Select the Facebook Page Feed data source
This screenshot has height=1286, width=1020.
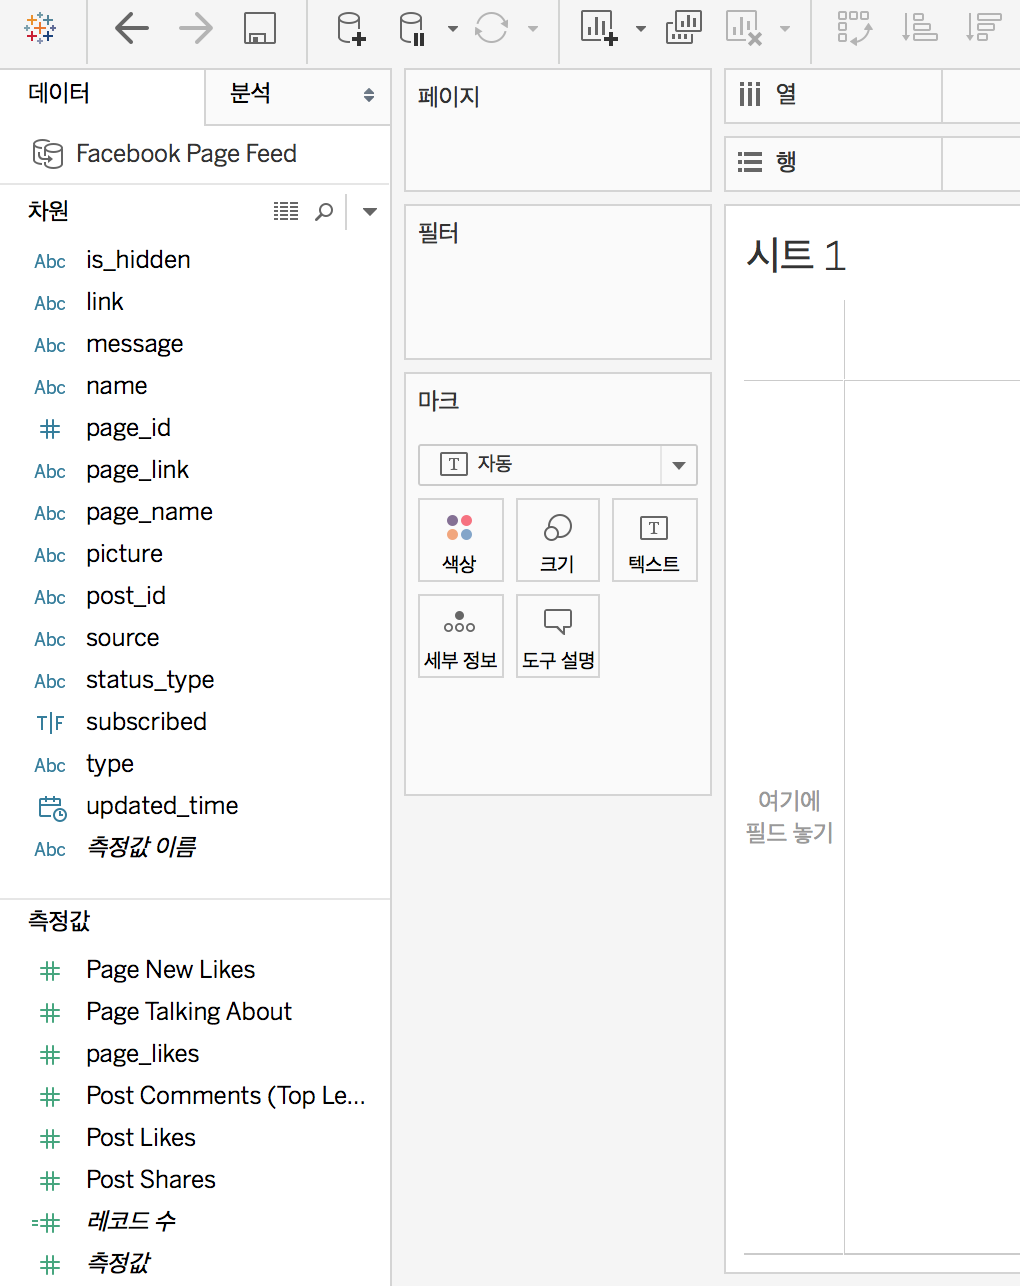166,153
